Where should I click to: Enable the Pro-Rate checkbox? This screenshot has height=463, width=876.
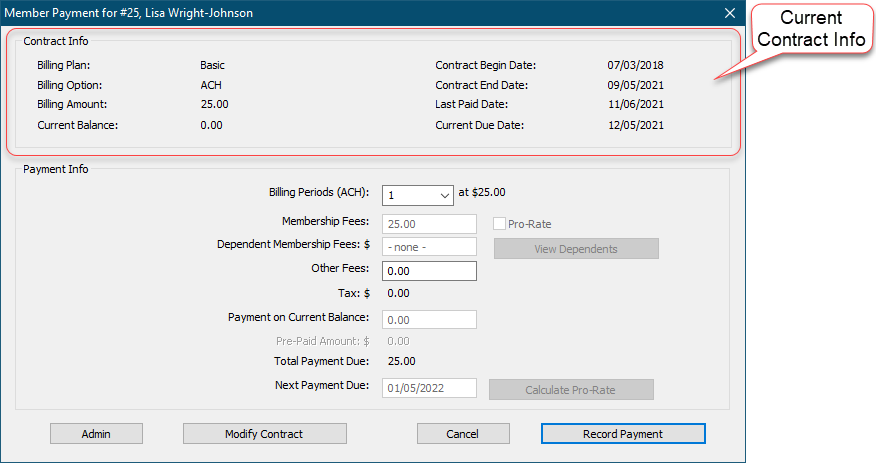click(500, 225)
